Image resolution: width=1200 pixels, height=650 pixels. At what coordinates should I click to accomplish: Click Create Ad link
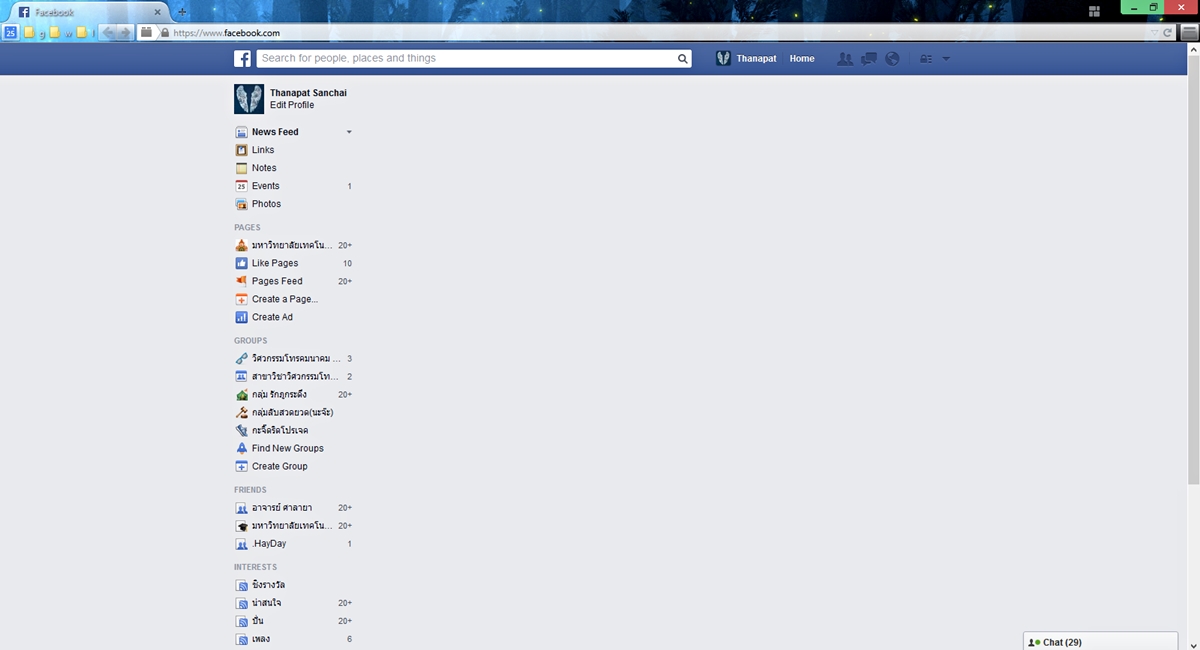[272, 317]
